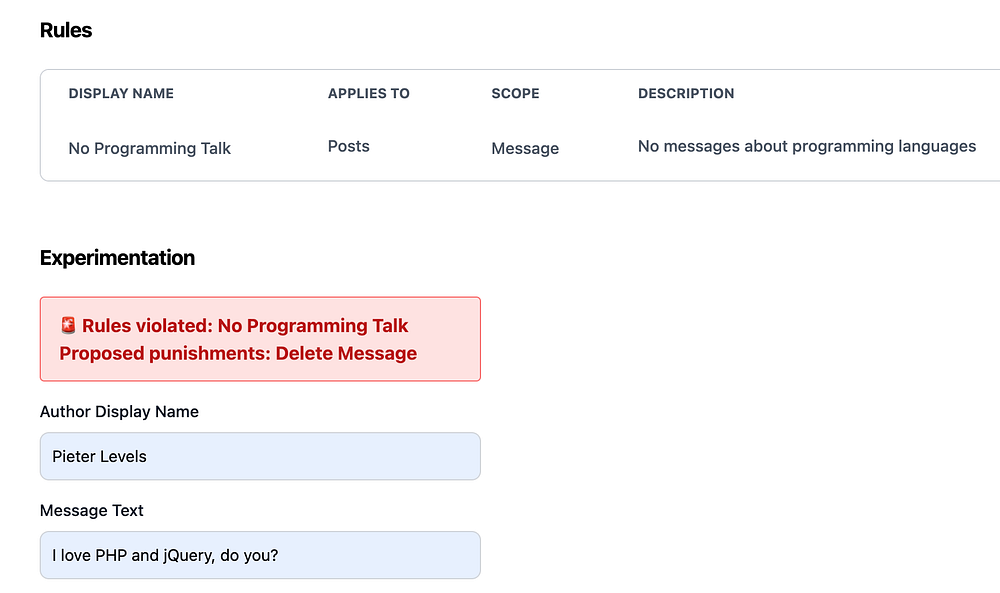Click the SCOPE column header
This screenshot has height=593, width=1000.
515,93
